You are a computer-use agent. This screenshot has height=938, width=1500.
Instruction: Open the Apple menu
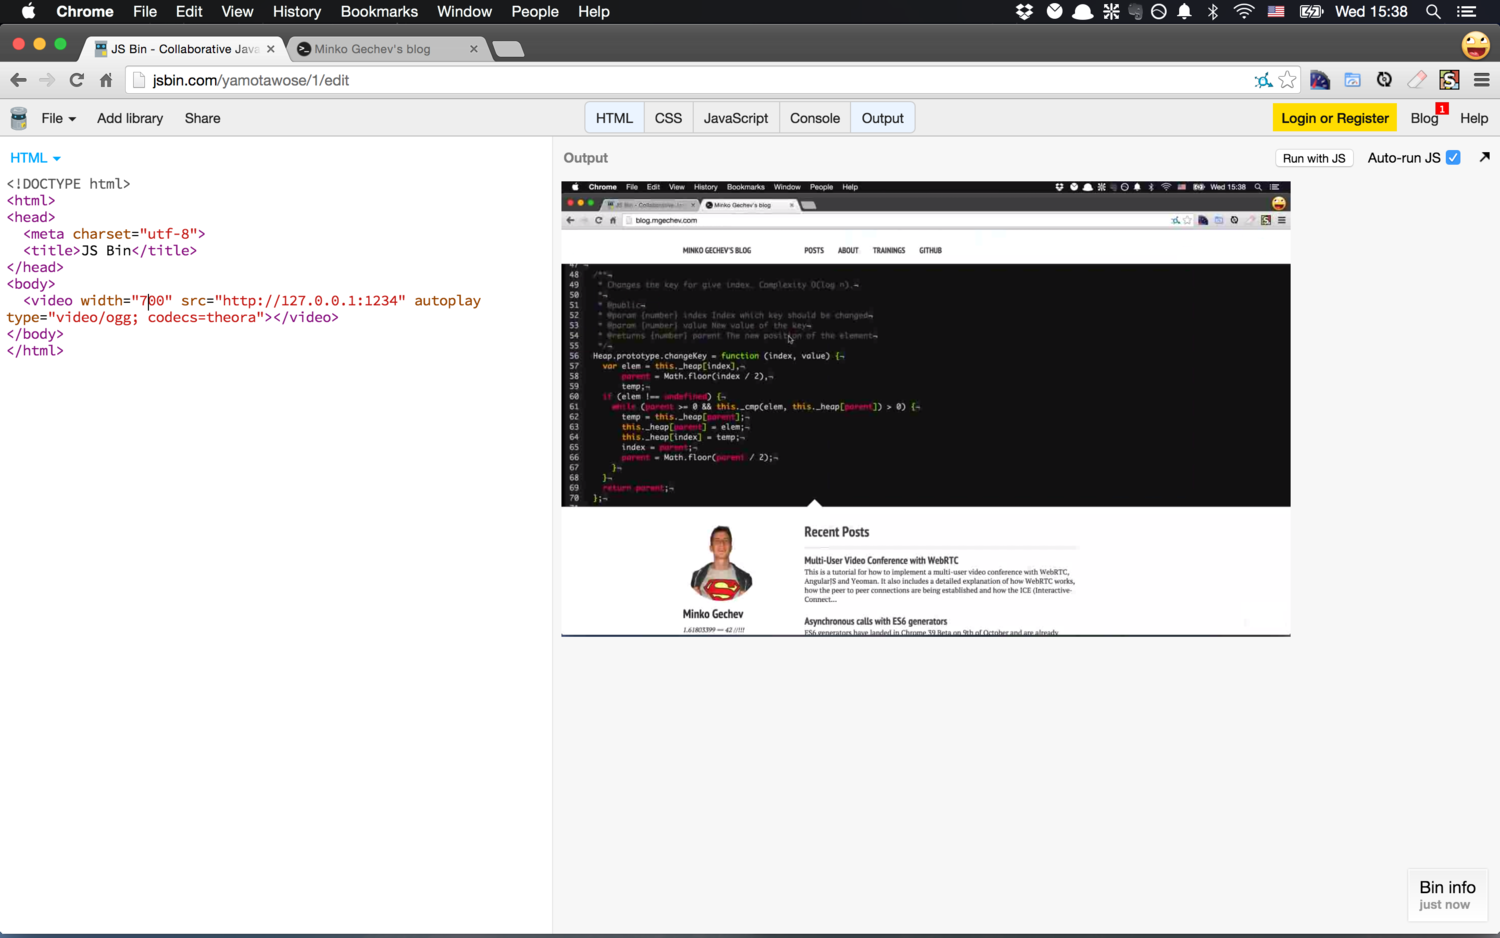pos(28,12)
